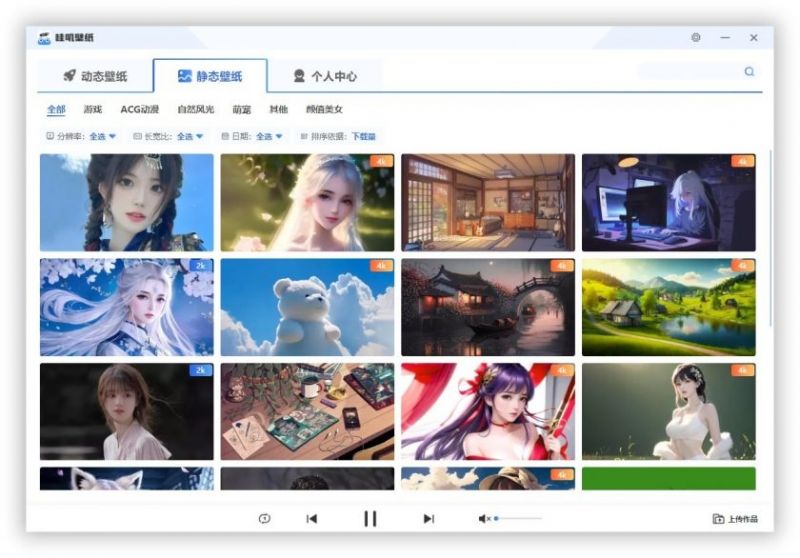Screen dimensions: 800x558
Task: Switch to 动态壁纸 tab
Action: click(x=95, y=76)
